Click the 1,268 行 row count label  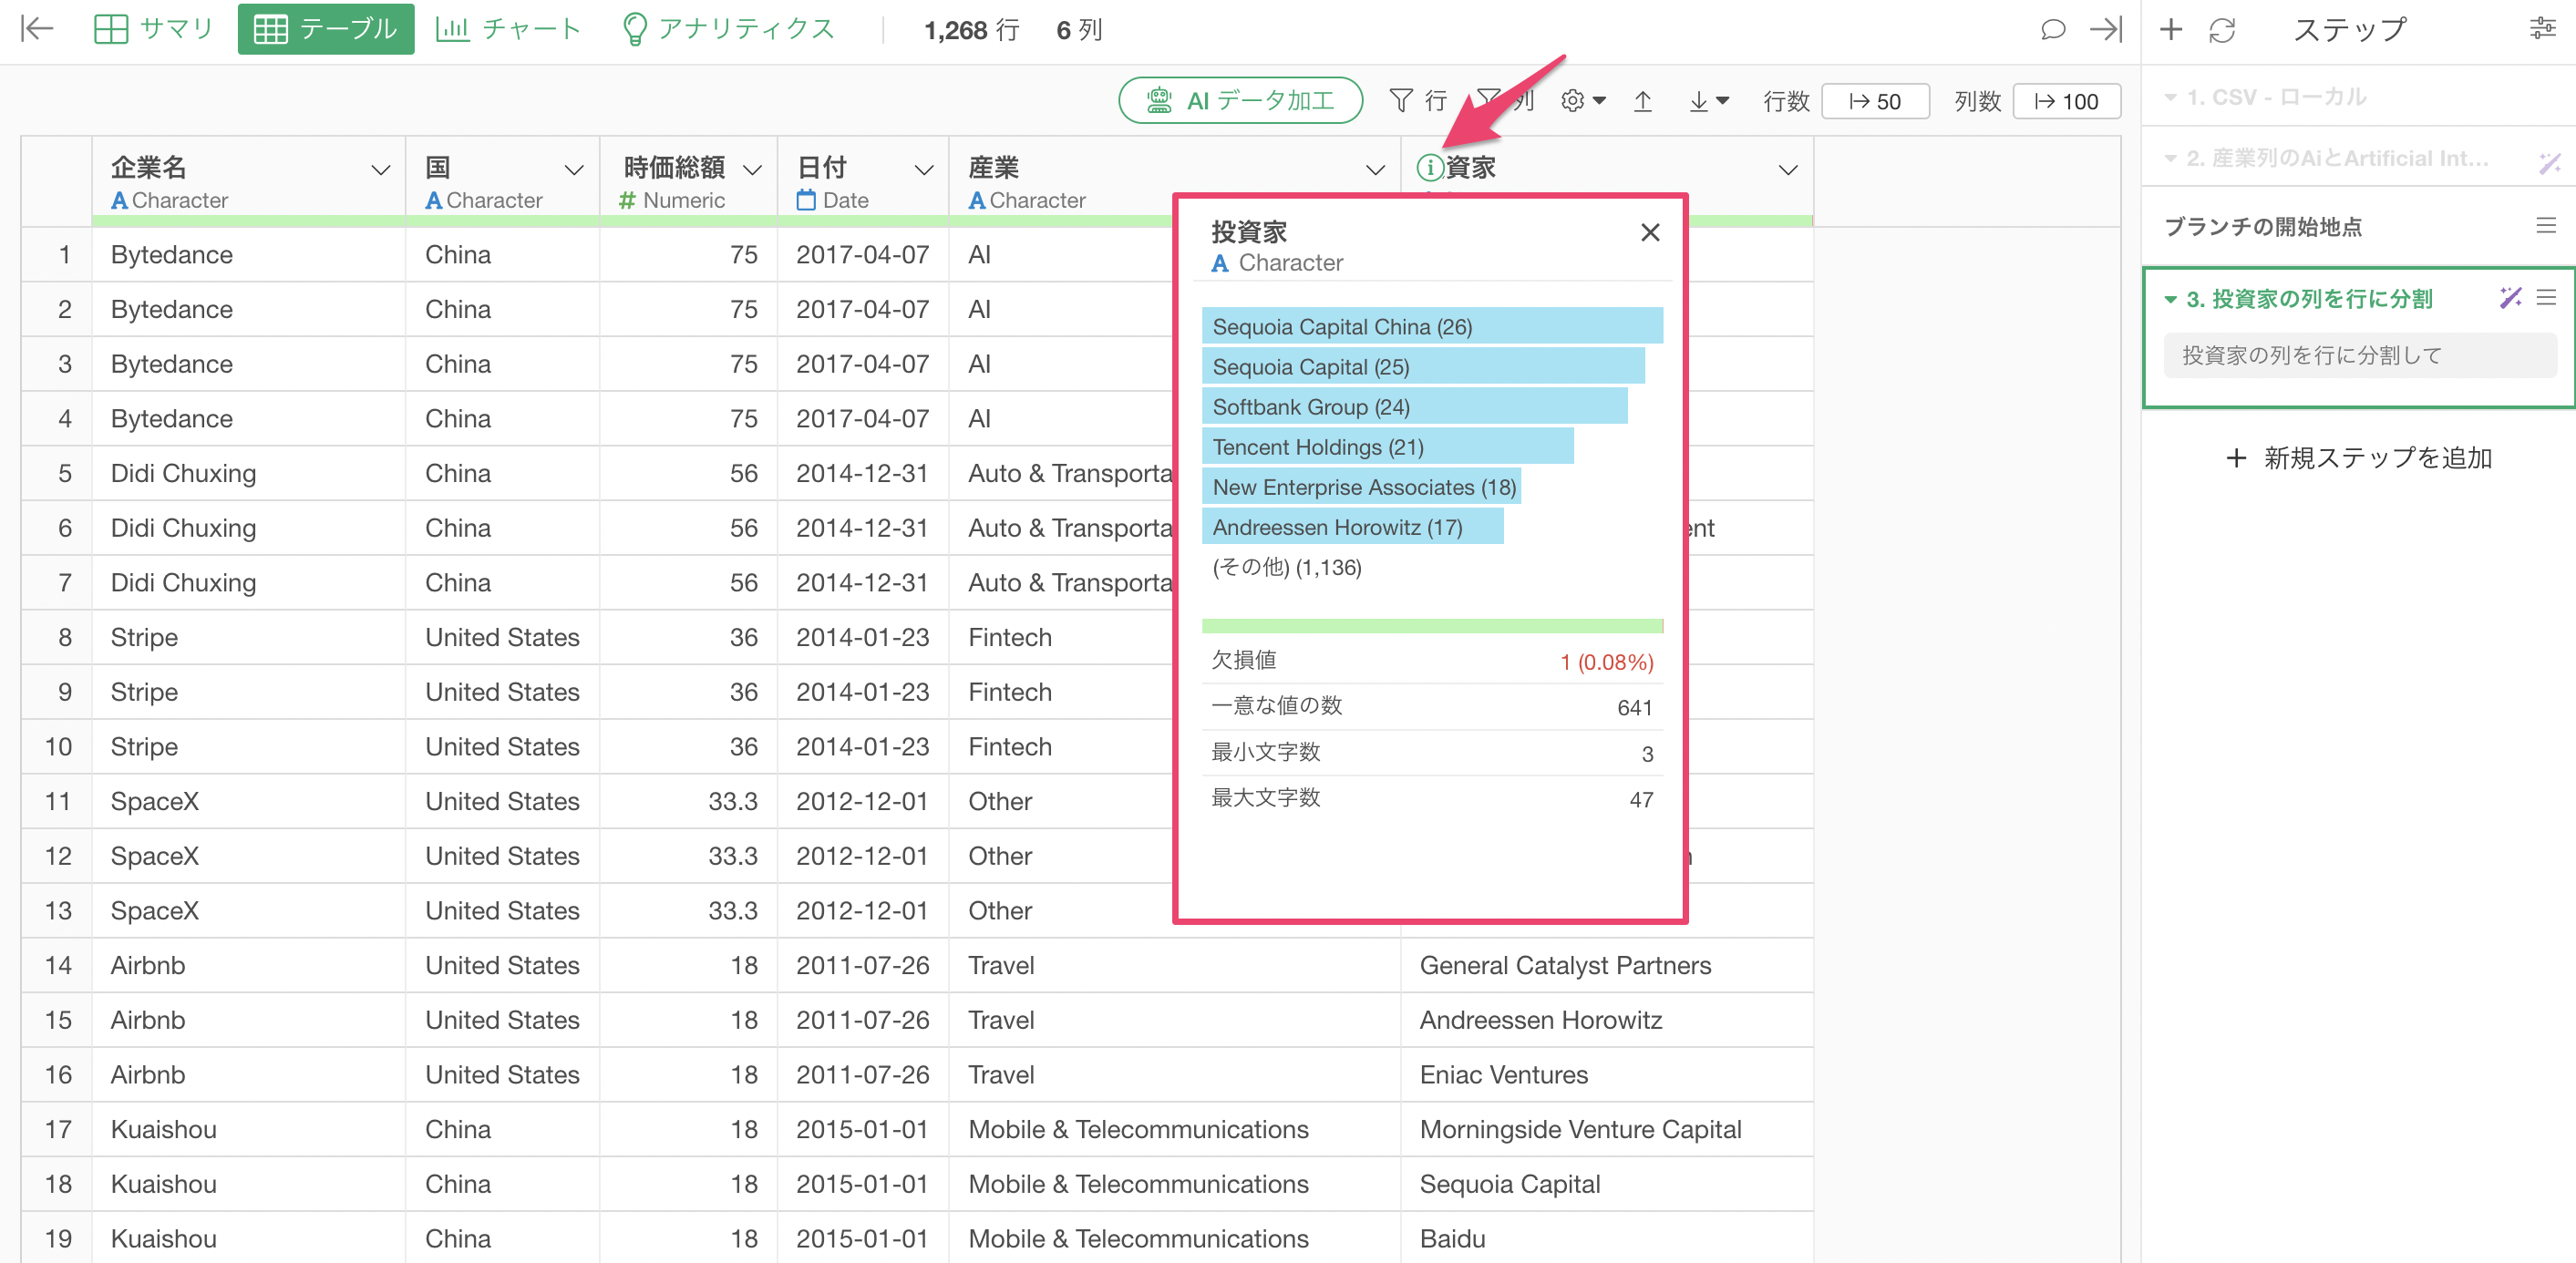pos(972,30)
